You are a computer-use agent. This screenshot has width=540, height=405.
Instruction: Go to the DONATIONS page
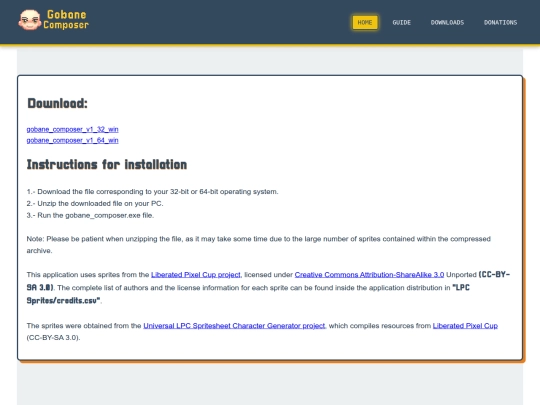coord(500,22)
